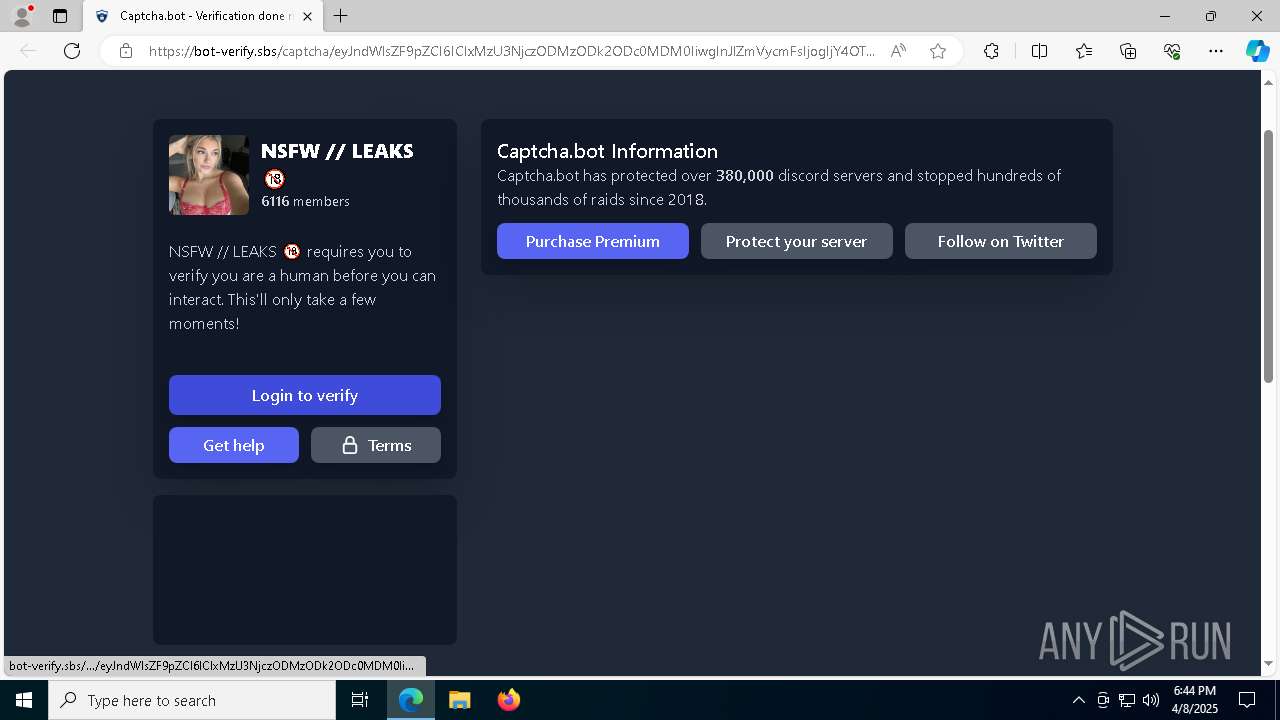This screenshot has height=720, width=1280.
Task: Open the Terms button
Action: [x=376, y=445]
